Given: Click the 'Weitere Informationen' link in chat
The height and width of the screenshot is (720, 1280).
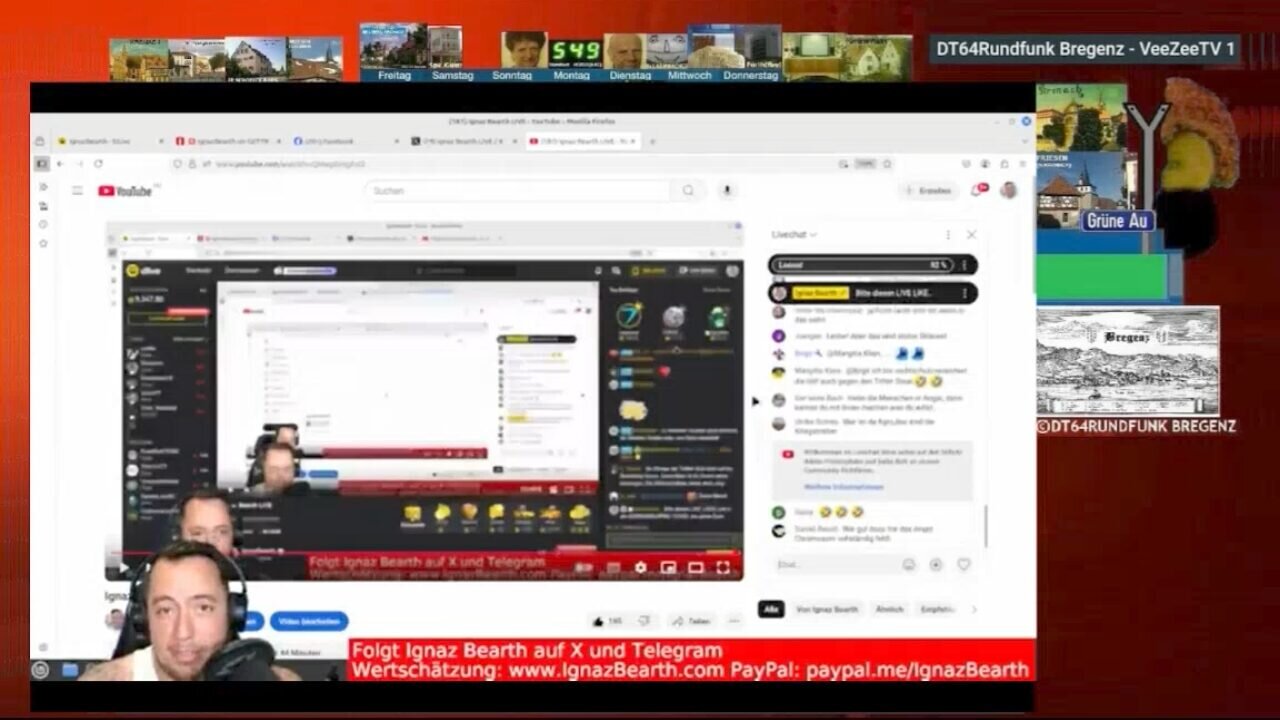Looking at the screenshot, I should pyautogui.click(x=844, y=487).
